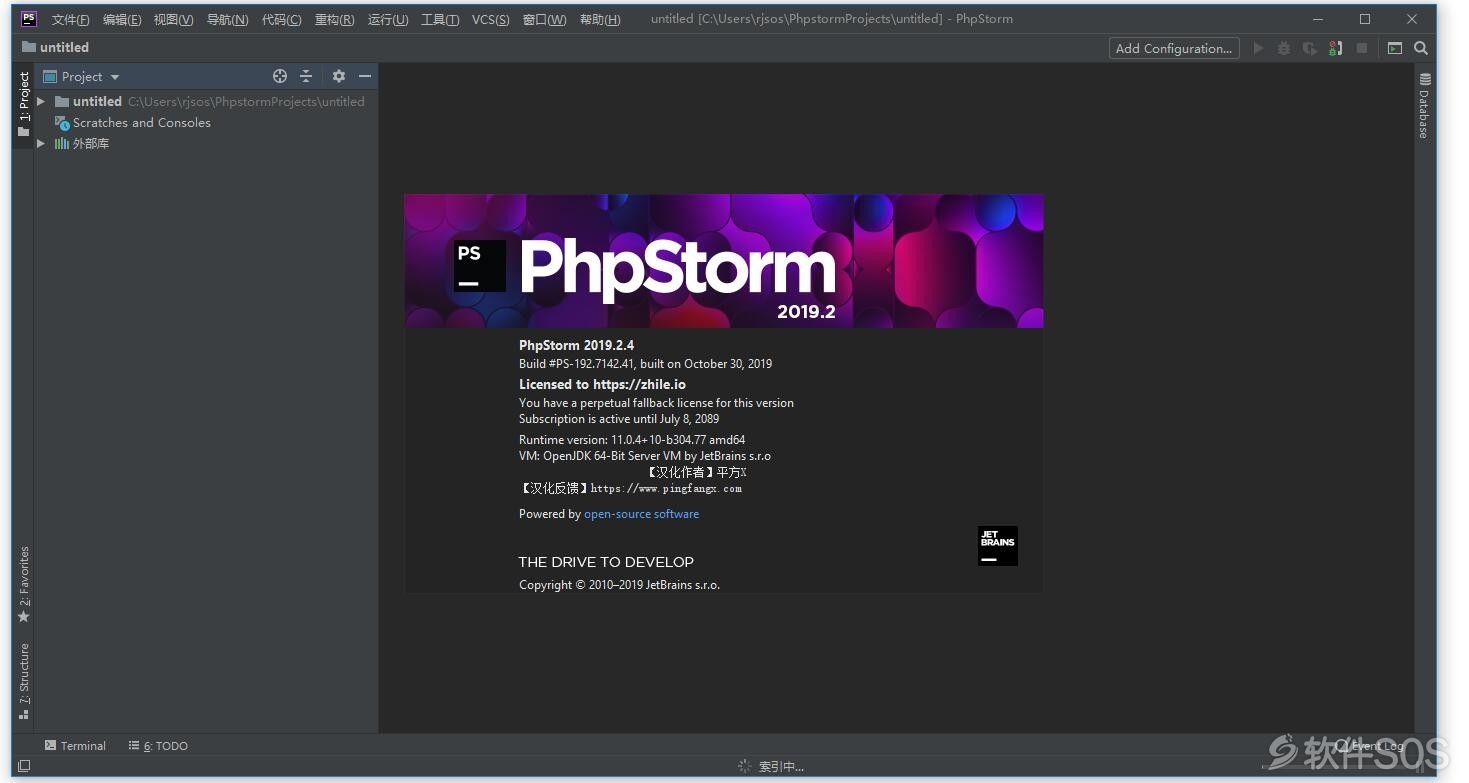Viewport: 1469px width, 783px height.
Task: Click the TODO list icon in the bottom bar
Action: coord(134,745)
